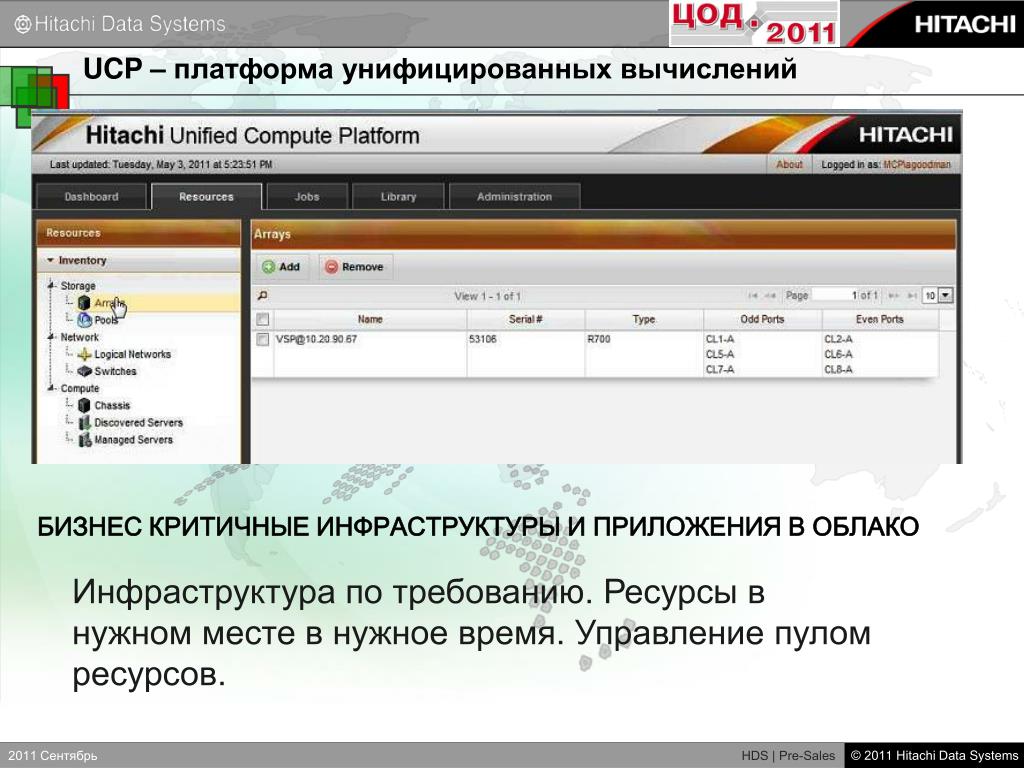Click the Even Ports column header
1024x768 pixels.
pyautogui.click(x=880, y=319)
